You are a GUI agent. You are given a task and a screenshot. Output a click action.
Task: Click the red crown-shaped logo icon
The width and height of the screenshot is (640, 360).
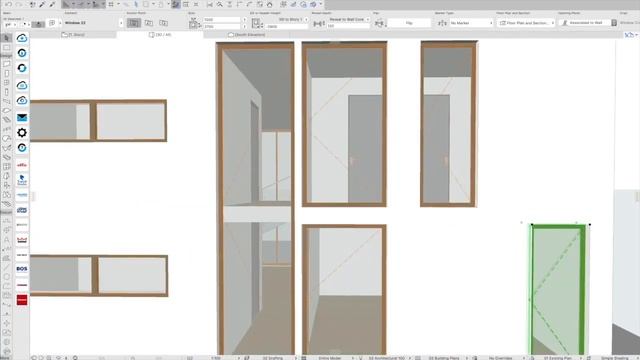pos(22,240)
